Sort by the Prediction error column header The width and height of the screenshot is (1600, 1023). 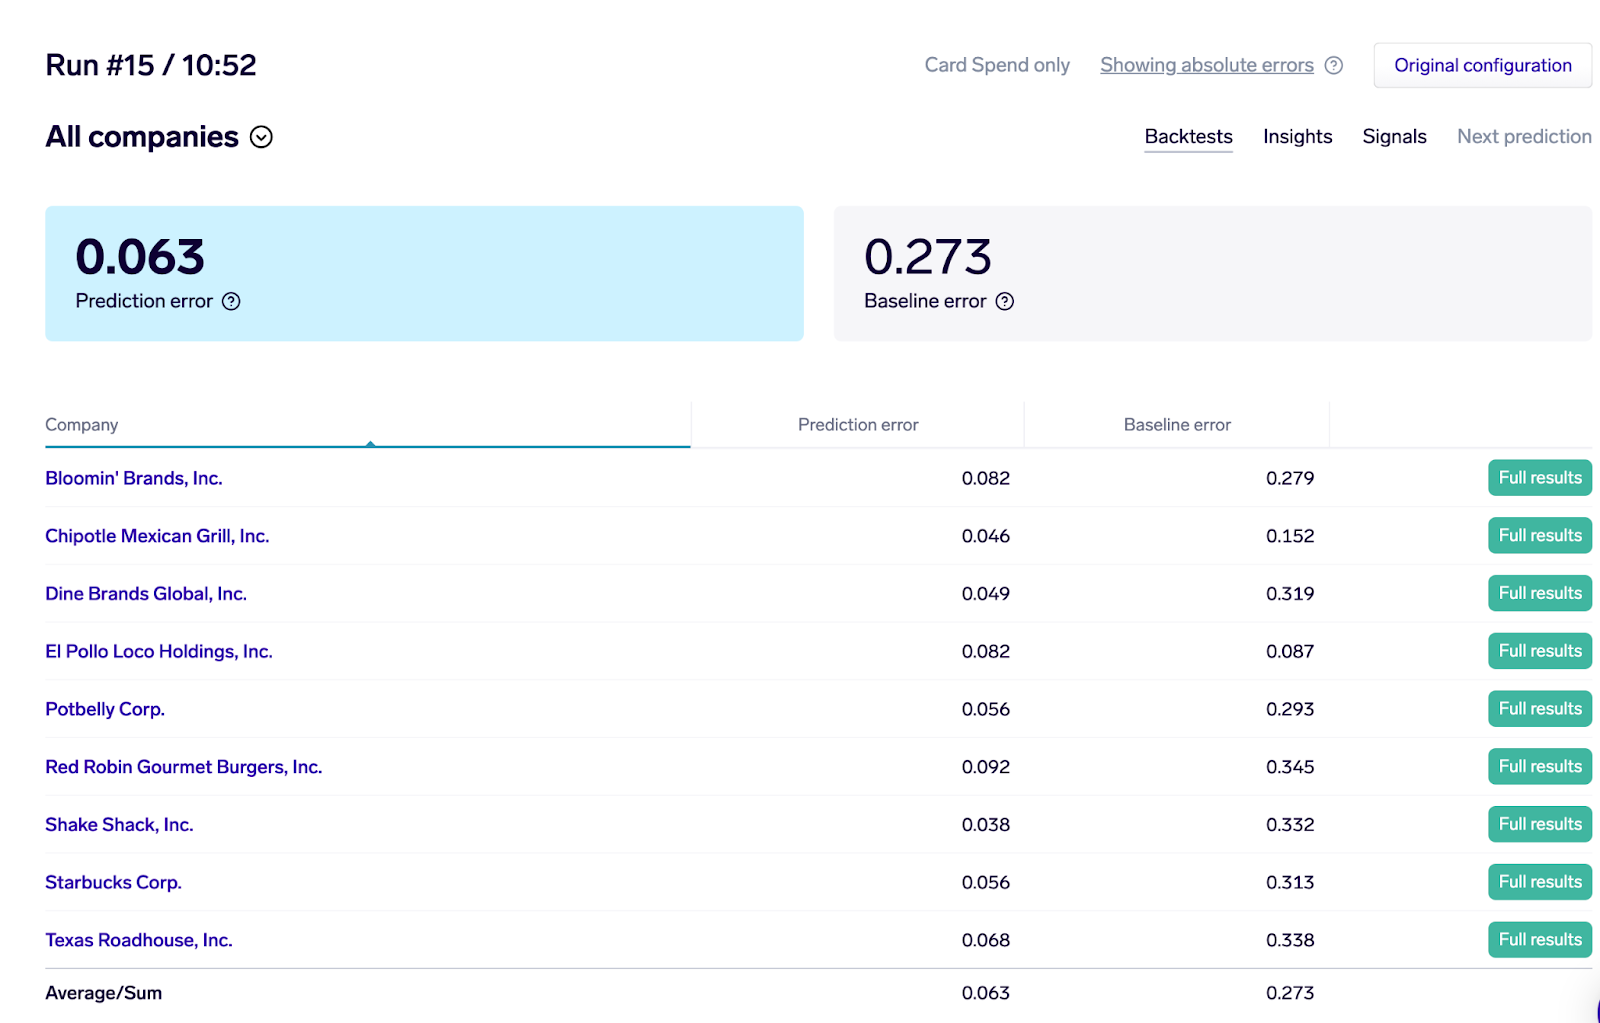(858, 425)
